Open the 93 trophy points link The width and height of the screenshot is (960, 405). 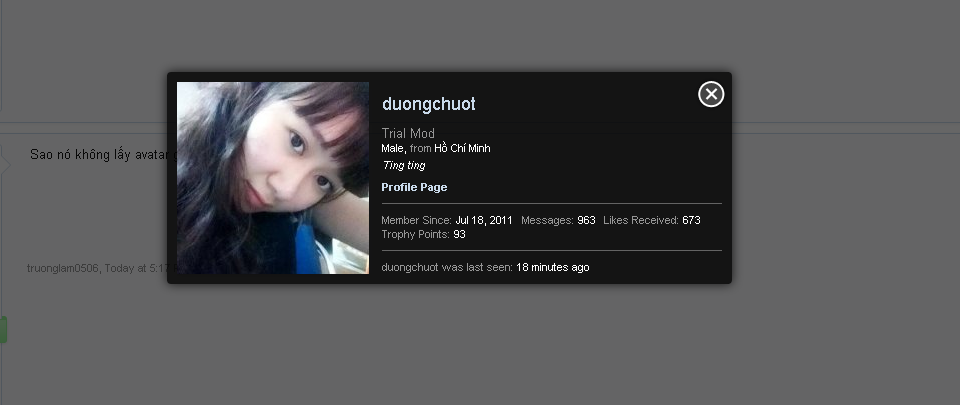click(459, 234)
